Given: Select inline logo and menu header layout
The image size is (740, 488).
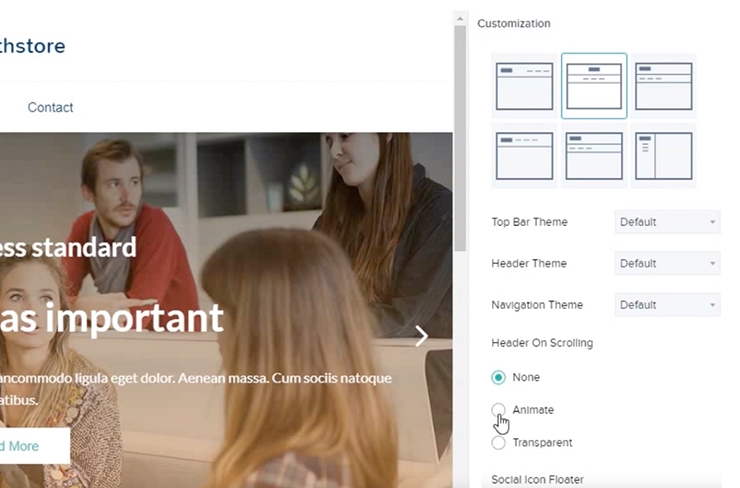Looking at the screenshot, I should [524, 156].
